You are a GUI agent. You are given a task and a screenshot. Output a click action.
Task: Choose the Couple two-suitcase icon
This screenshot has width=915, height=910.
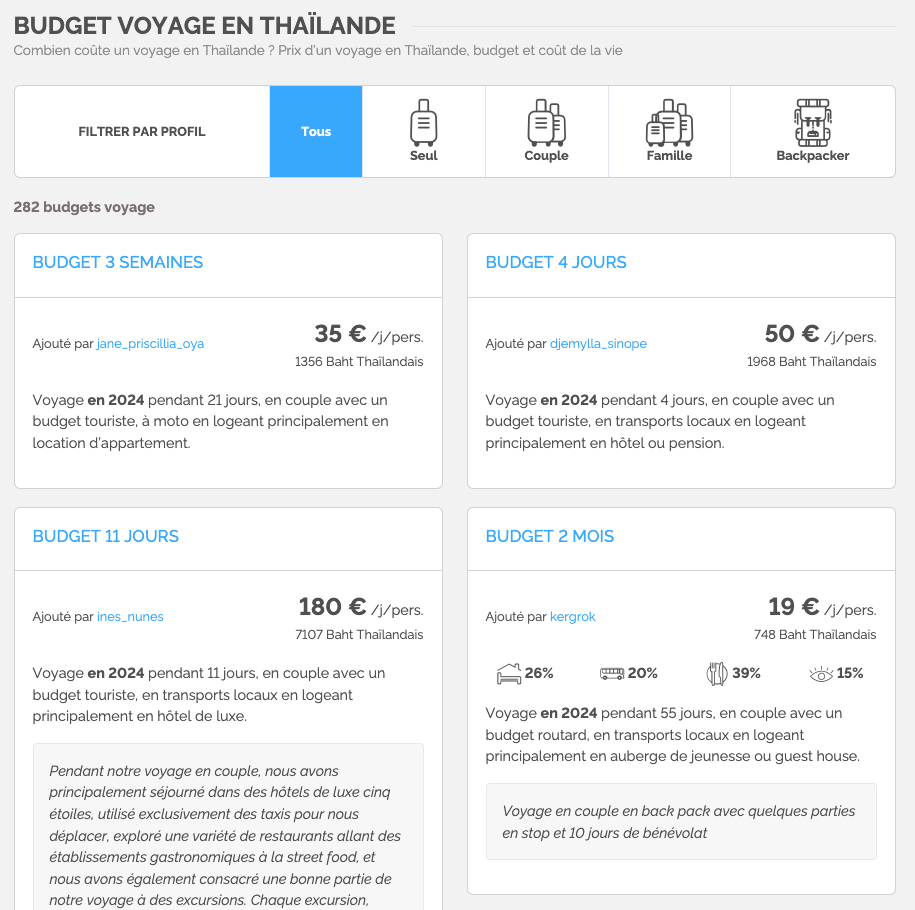(546, 123)
